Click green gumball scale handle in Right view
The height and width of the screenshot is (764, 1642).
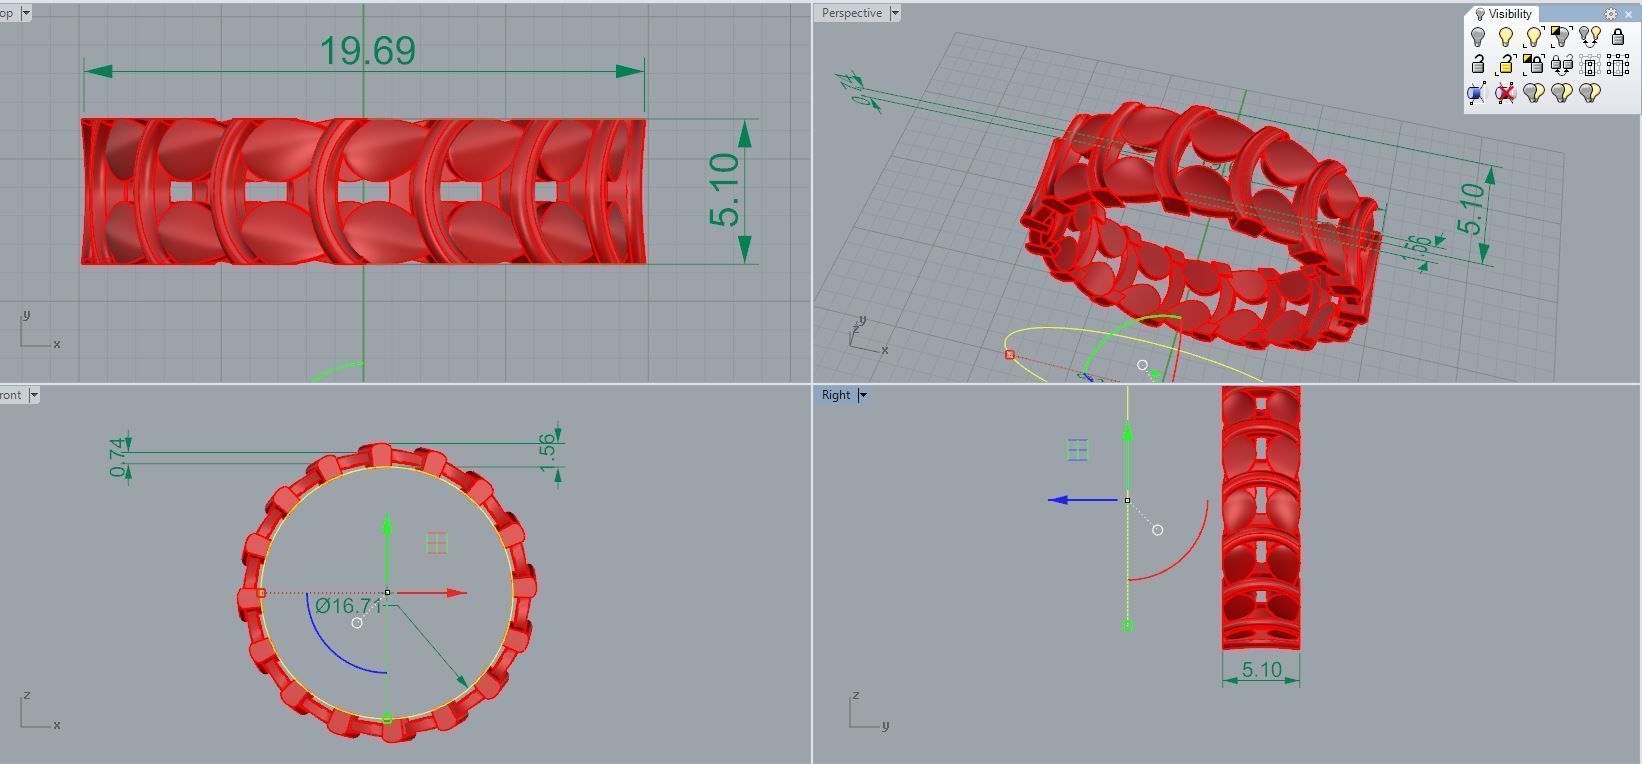(x=1128, y=626)
